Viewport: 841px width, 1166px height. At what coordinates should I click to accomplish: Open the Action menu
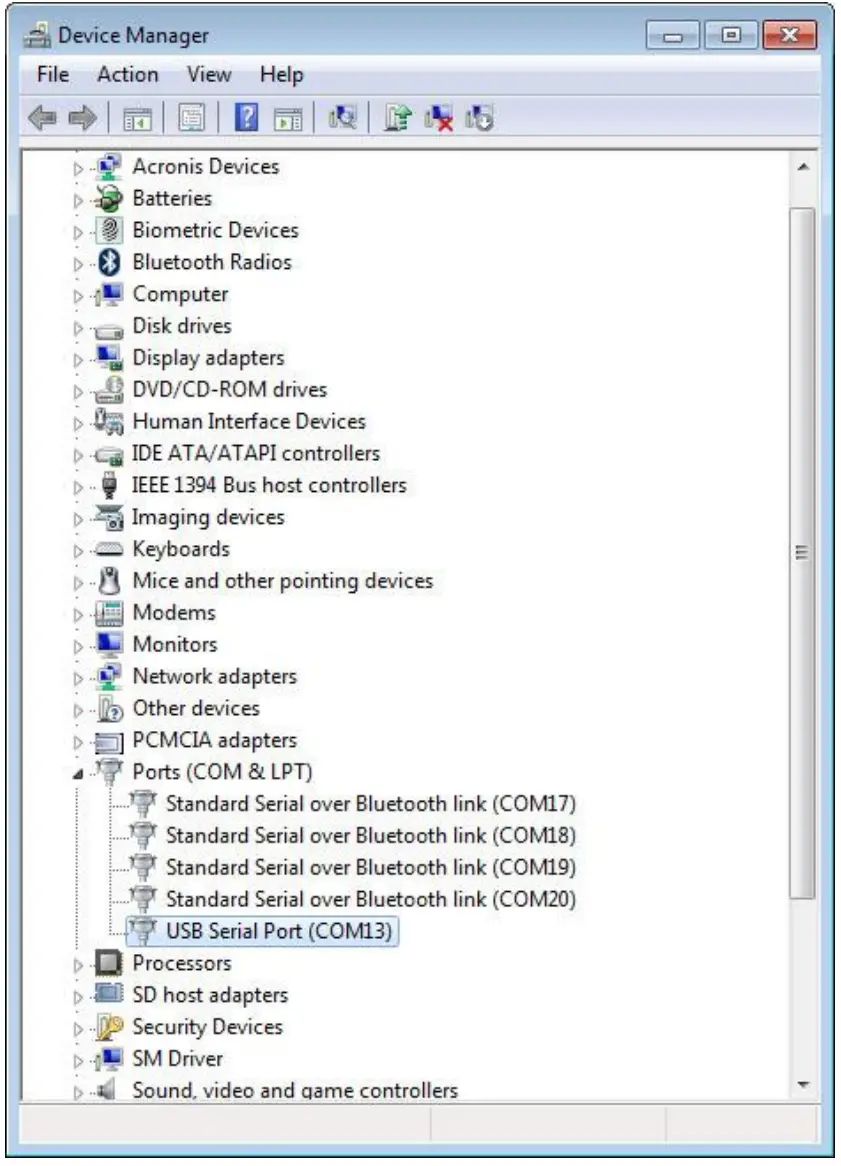[127, 75]
